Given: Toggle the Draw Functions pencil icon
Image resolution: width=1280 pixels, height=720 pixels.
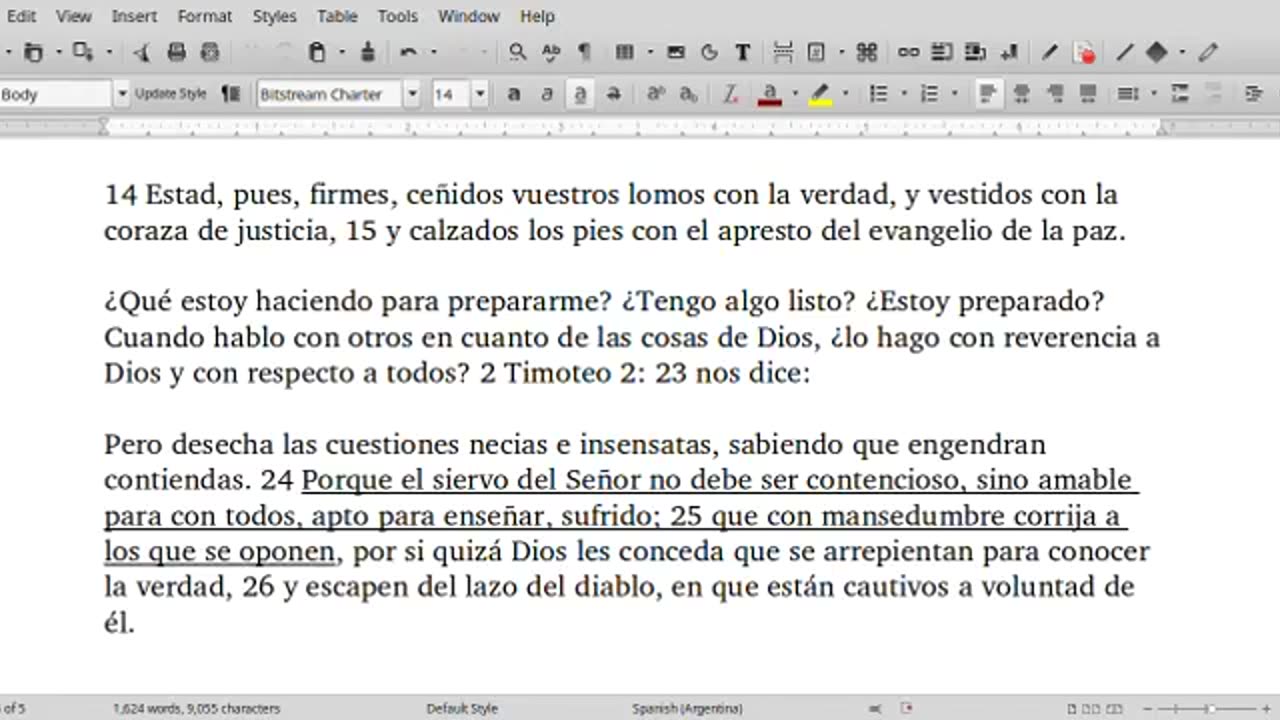Looking at the screenshot, I should pyautogui.click(x=1208, y=53).
